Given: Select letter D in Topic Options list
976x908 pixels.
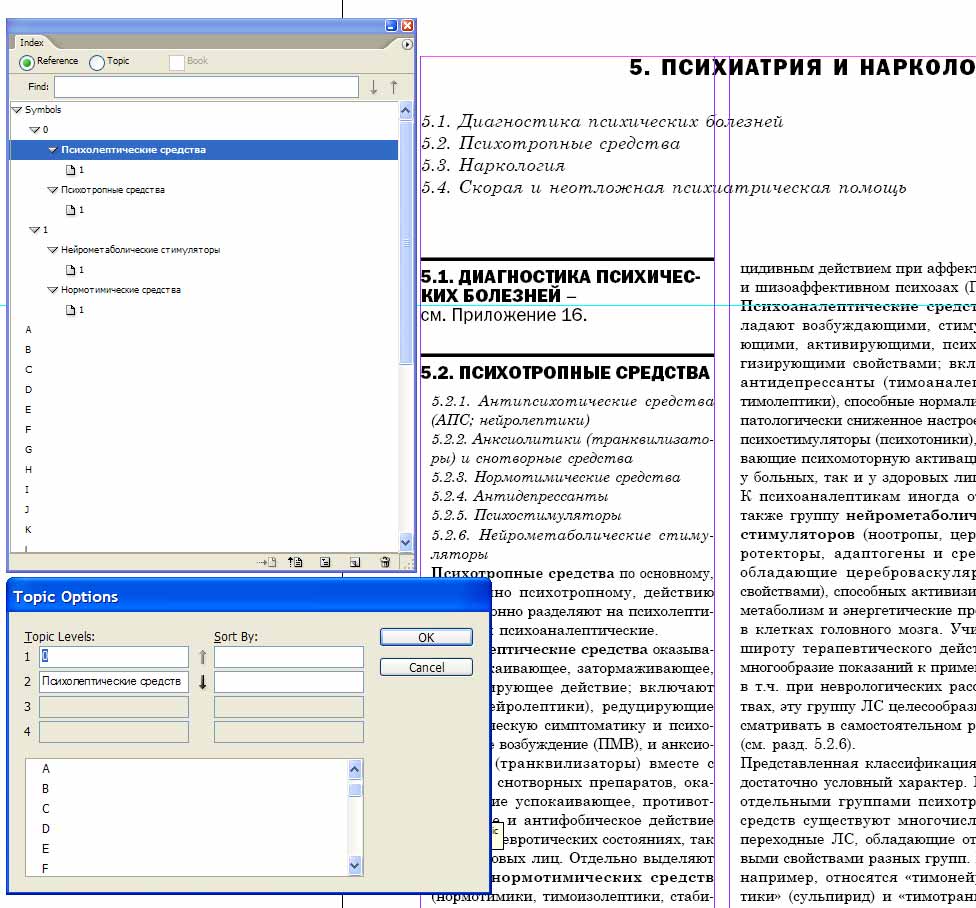Looking at the screenshot, I should click(x=45, y=828).
